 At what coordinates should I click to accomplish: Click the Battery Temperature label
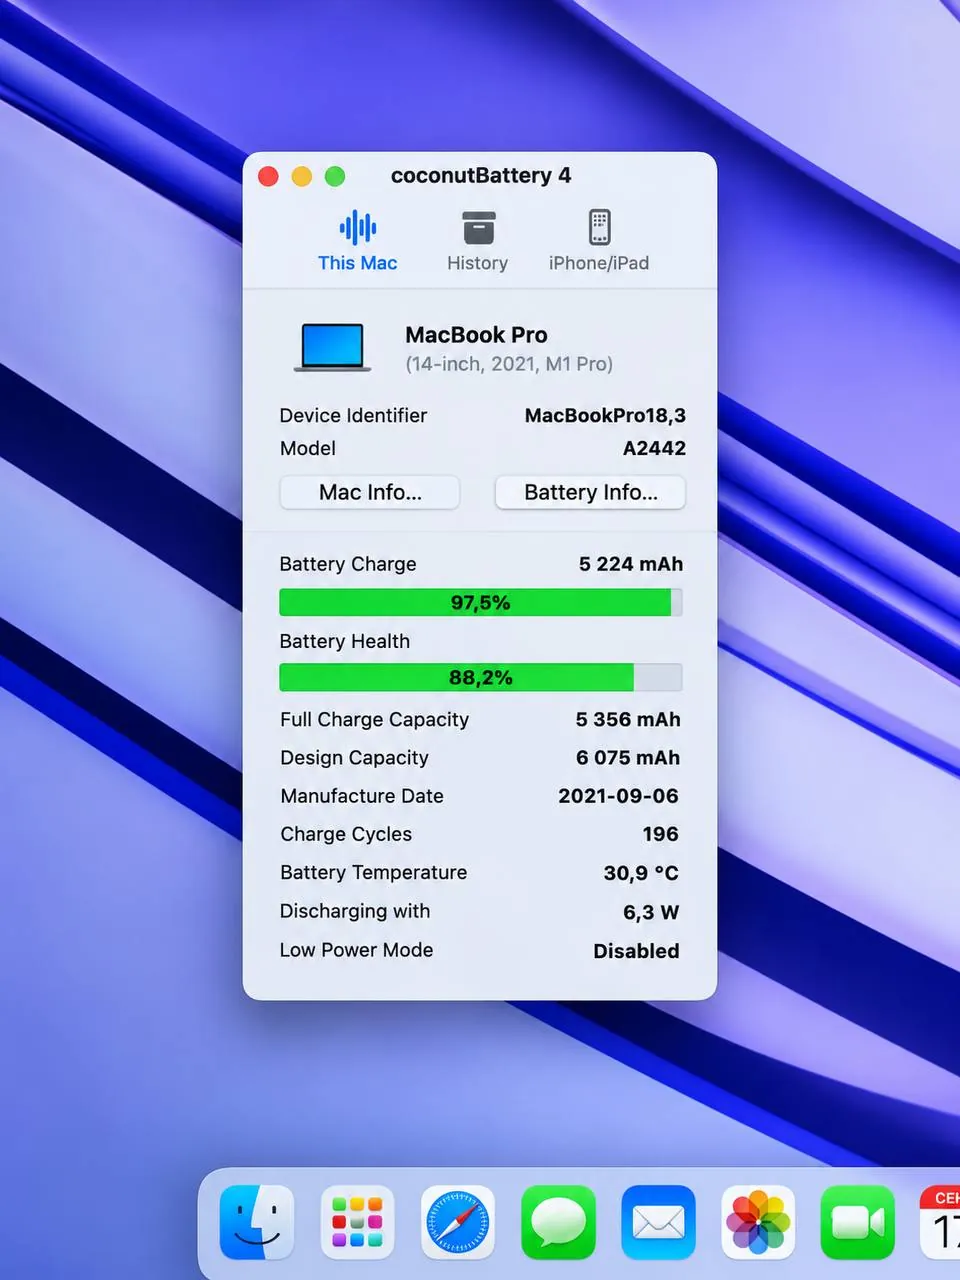tap(373, 872)
